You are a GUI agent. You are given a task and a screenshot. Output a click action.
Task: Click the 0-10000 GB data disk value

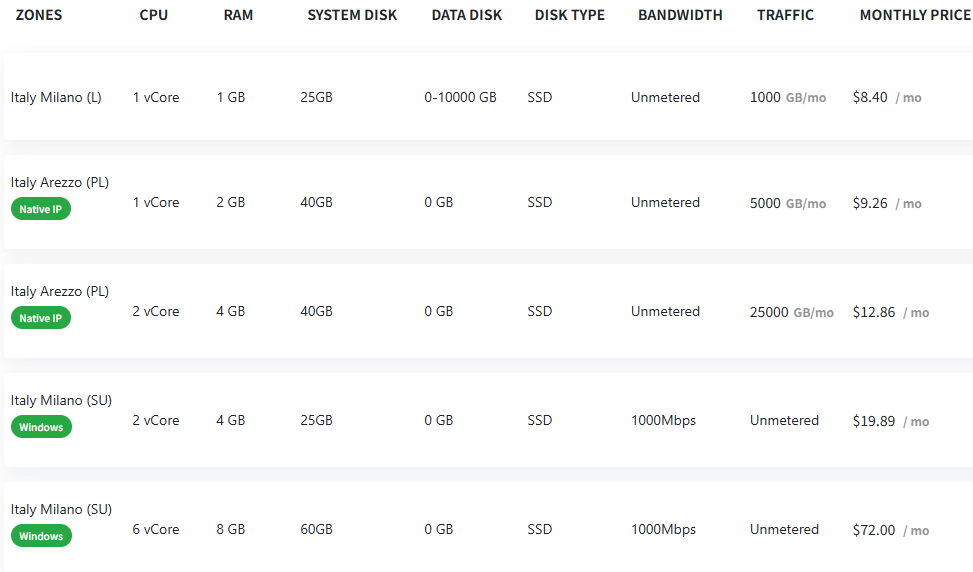(x=460, y=97)
